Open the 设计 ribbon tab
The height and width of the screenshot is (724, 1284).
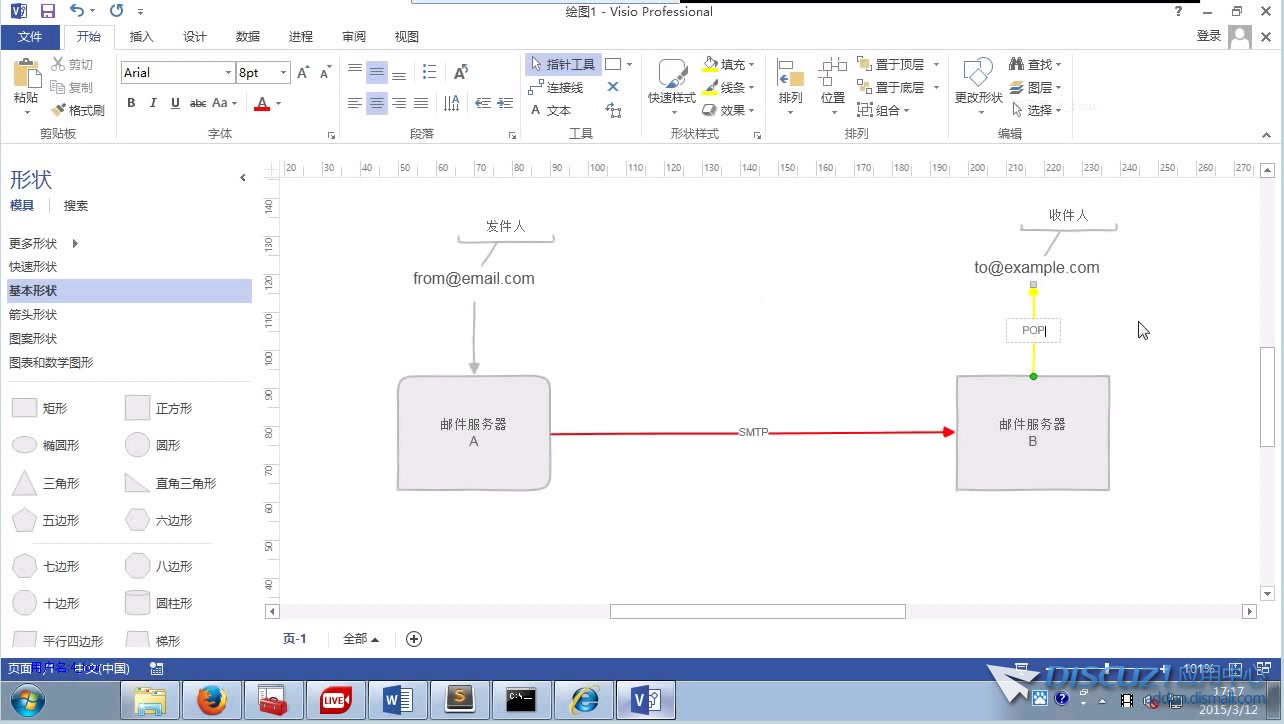pyautogui.click(x=195, y=37)
